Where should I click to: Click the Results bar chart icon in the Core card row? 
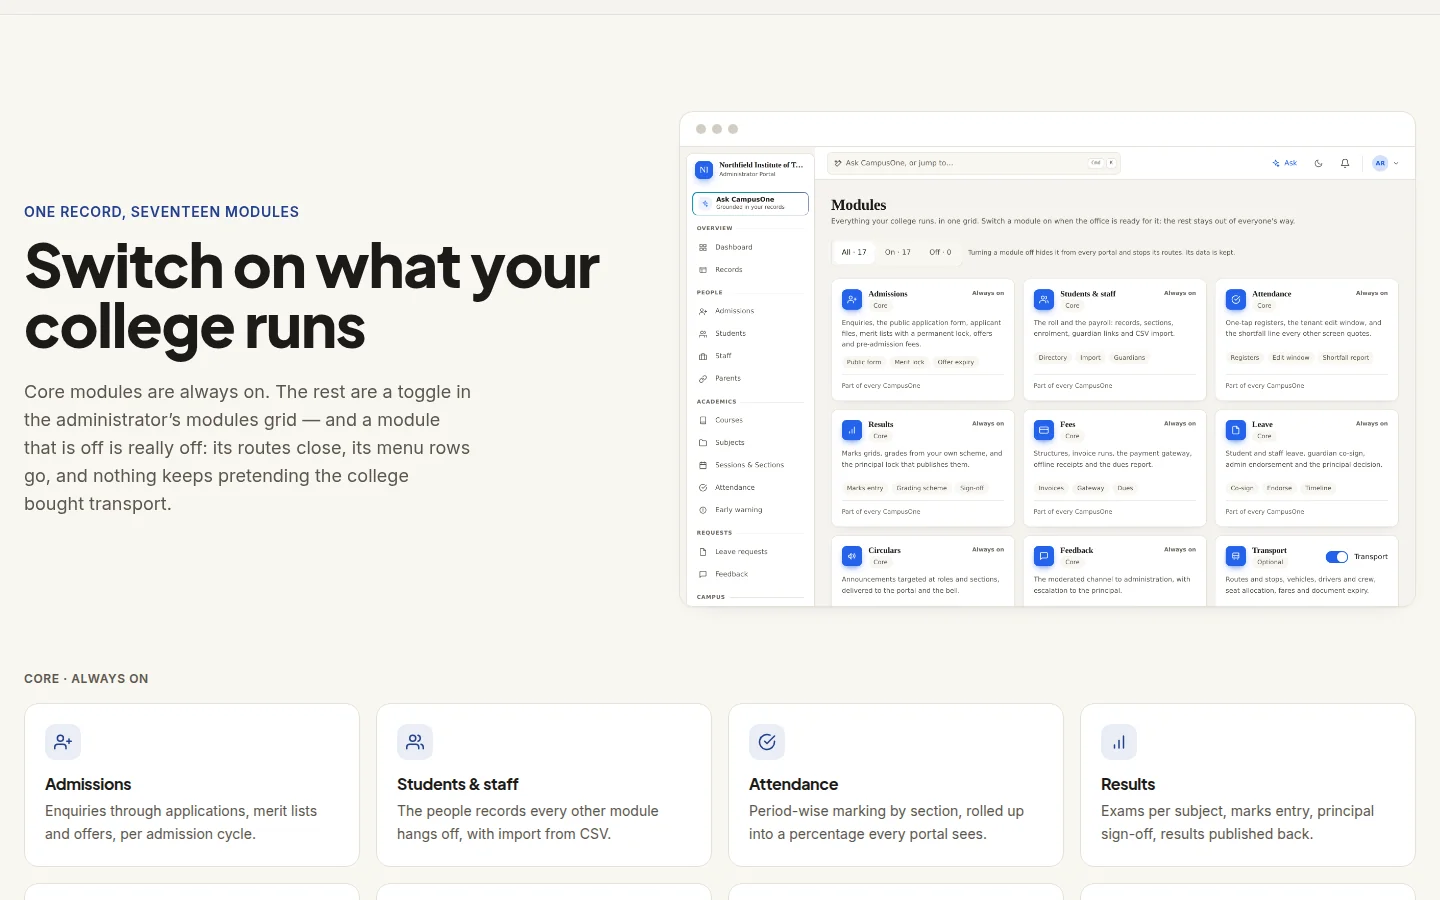pyautogui.click(x=1119, y=742)
